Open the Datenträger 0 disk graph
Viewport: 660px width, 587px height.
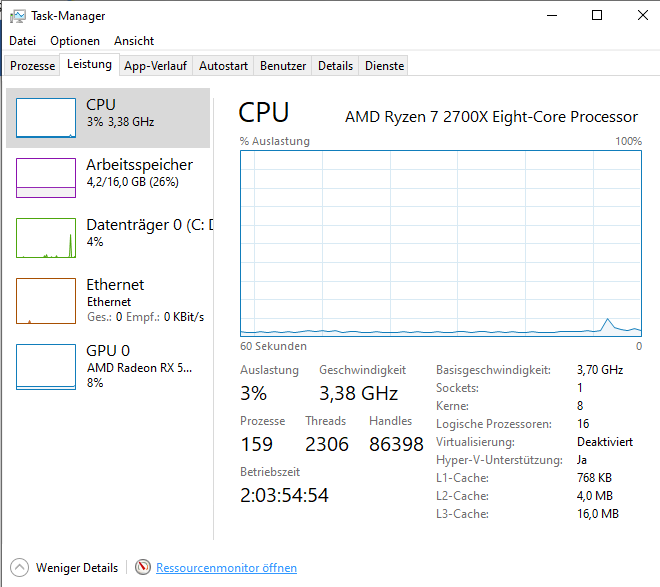click(x=46, y=238)
